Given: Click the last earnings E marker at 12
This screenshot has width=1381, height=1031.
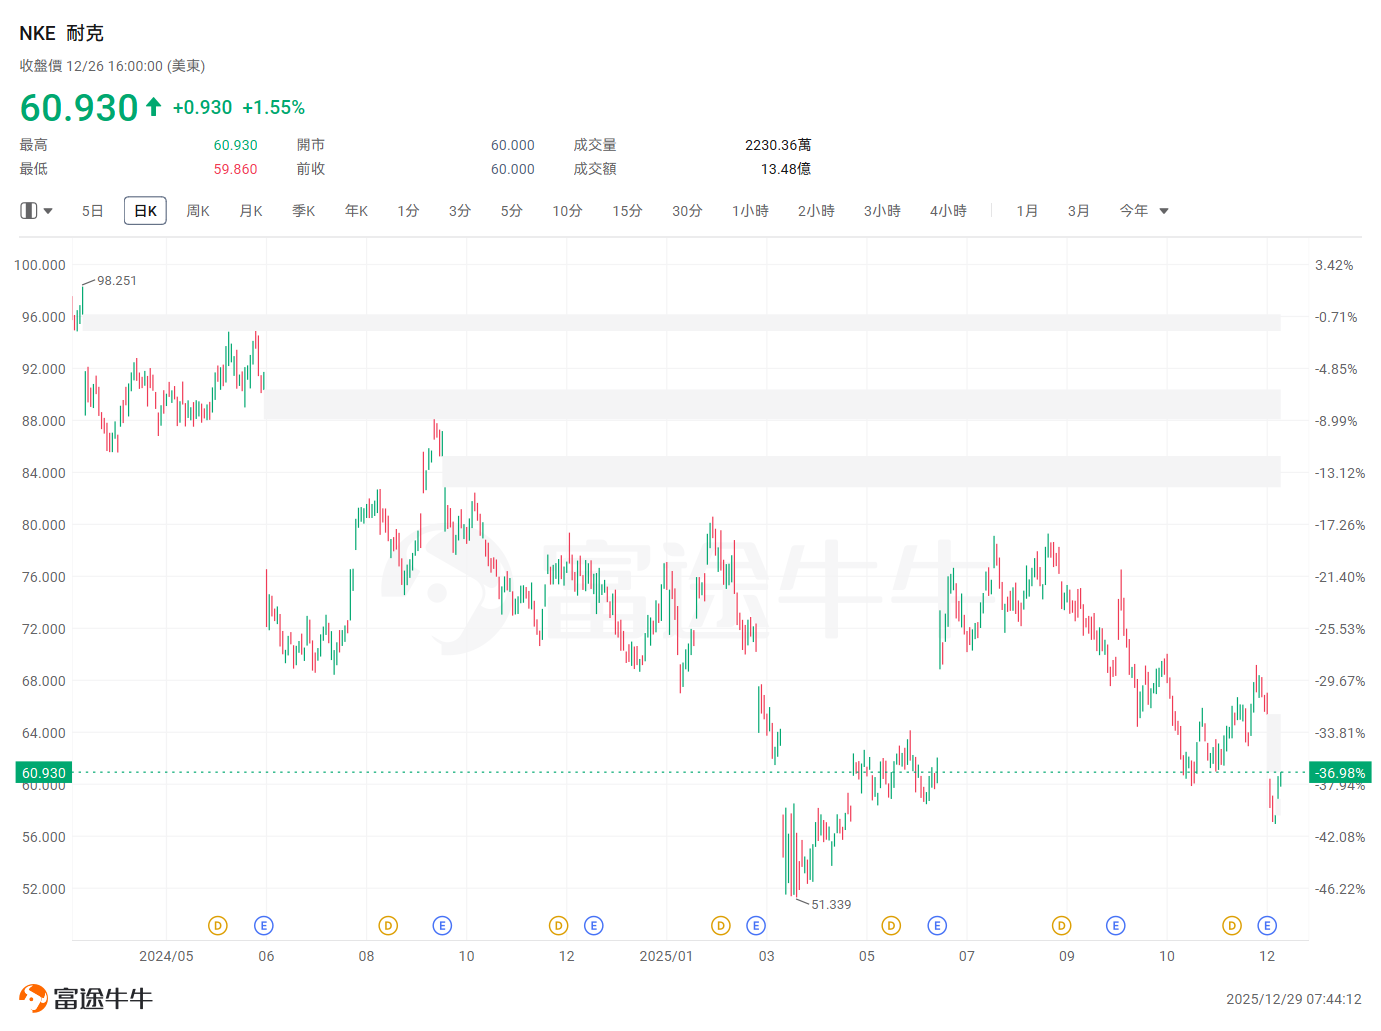Looking at the screenshot, I should tap(1267, 926).
